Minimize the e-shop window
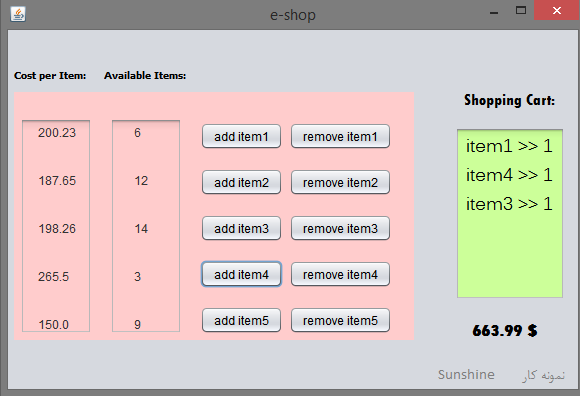 click(x=494, y=11)
